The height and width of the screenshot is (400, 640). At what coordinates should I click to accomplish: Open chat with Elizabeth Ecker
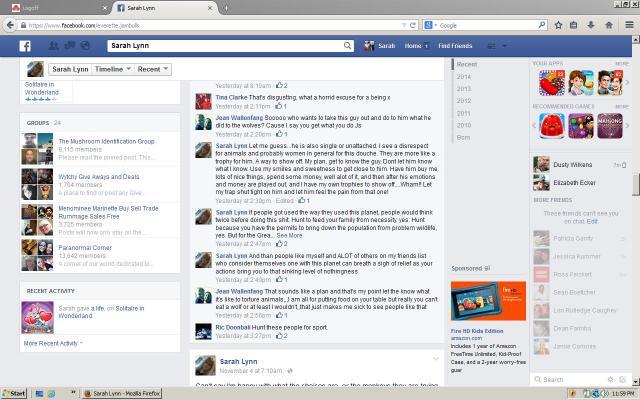tap(580, 183)
